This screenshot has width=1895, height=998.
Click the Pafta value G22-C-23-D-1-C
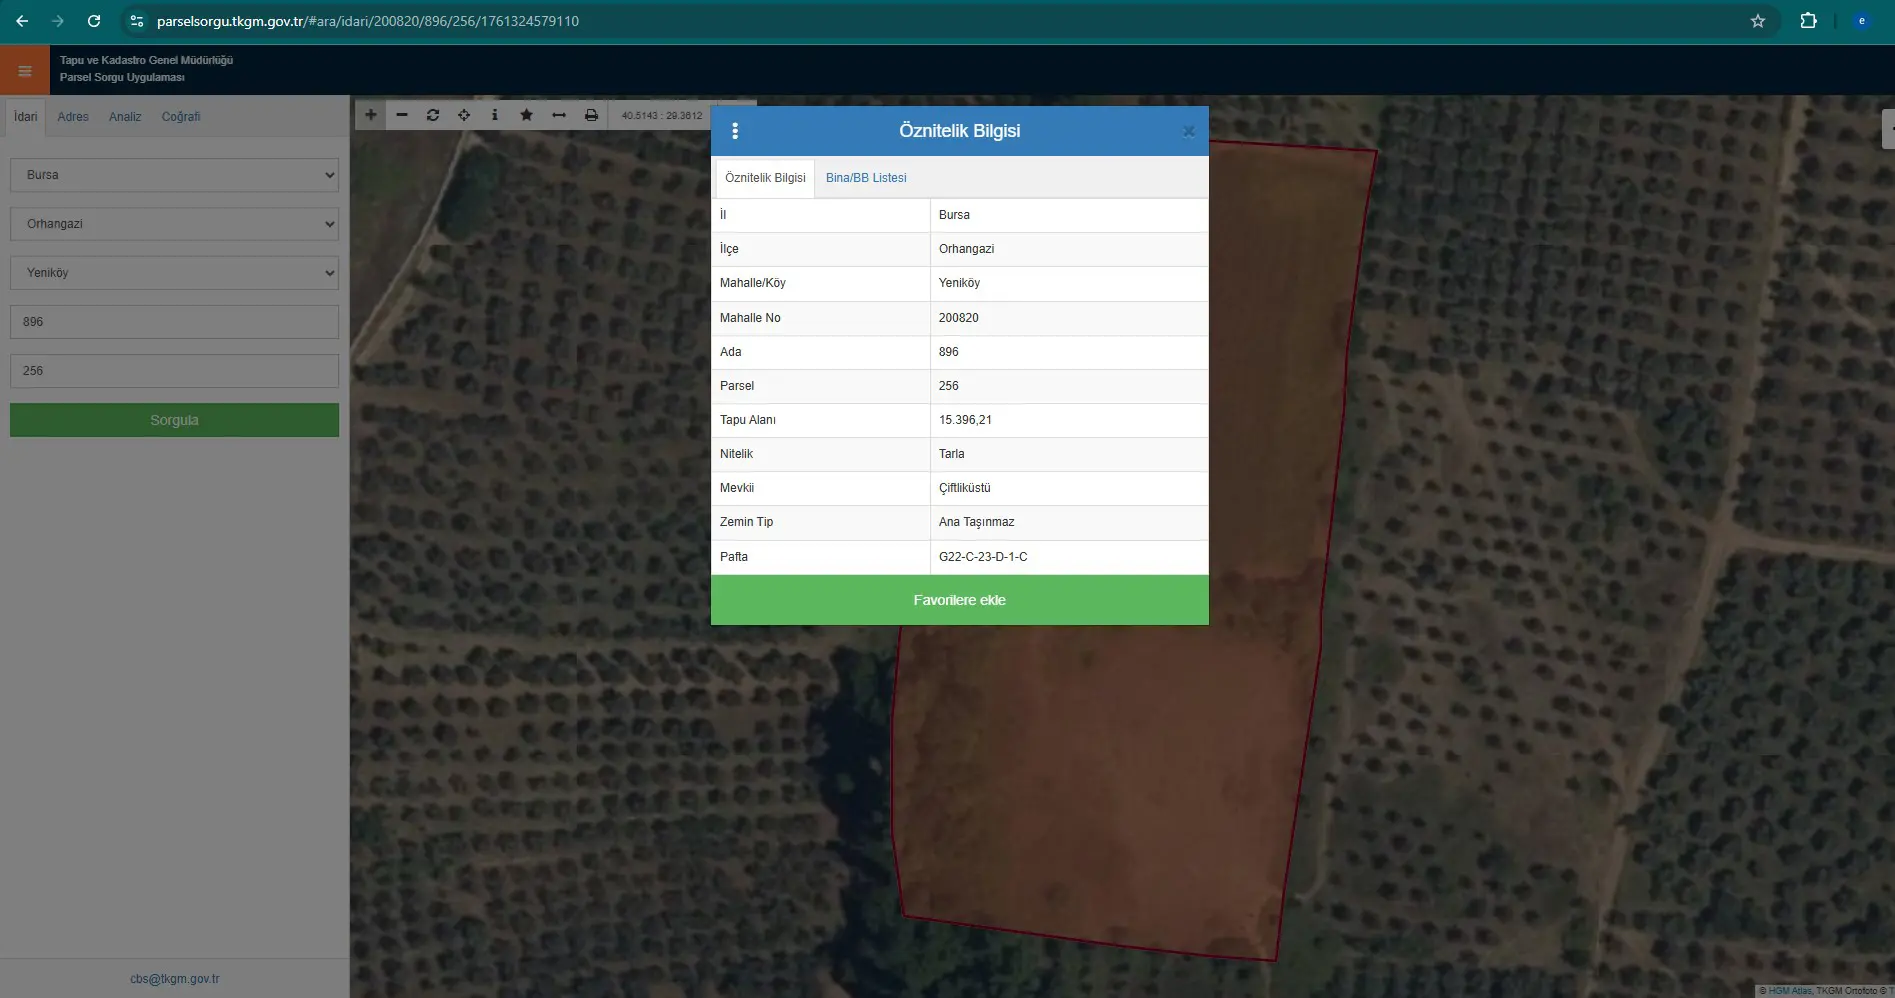(983, 557)
